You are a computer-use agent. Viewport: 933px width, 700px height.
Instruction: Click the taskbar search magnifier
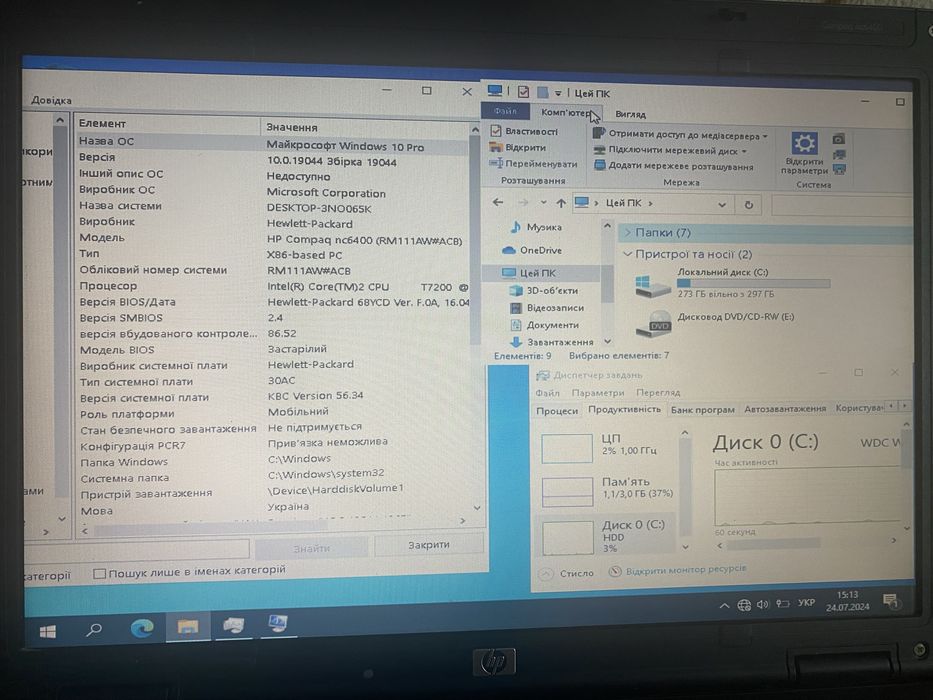93,629
